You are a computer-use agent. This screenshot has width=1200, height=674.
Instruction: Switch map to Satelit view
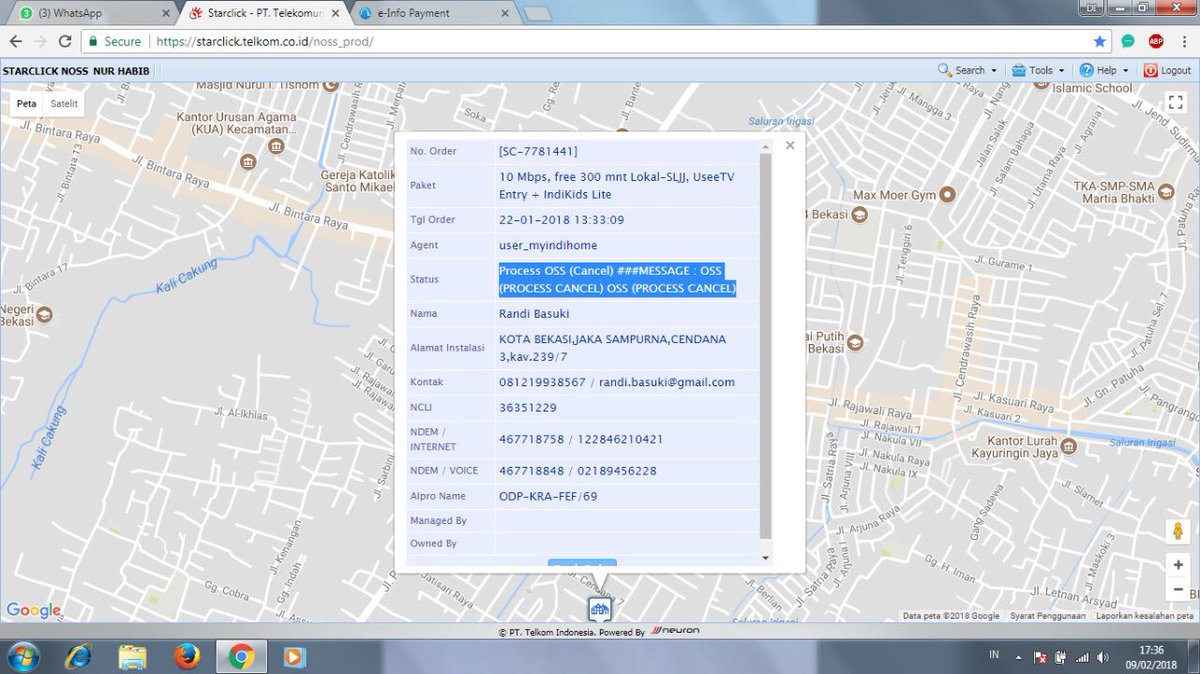64,103
